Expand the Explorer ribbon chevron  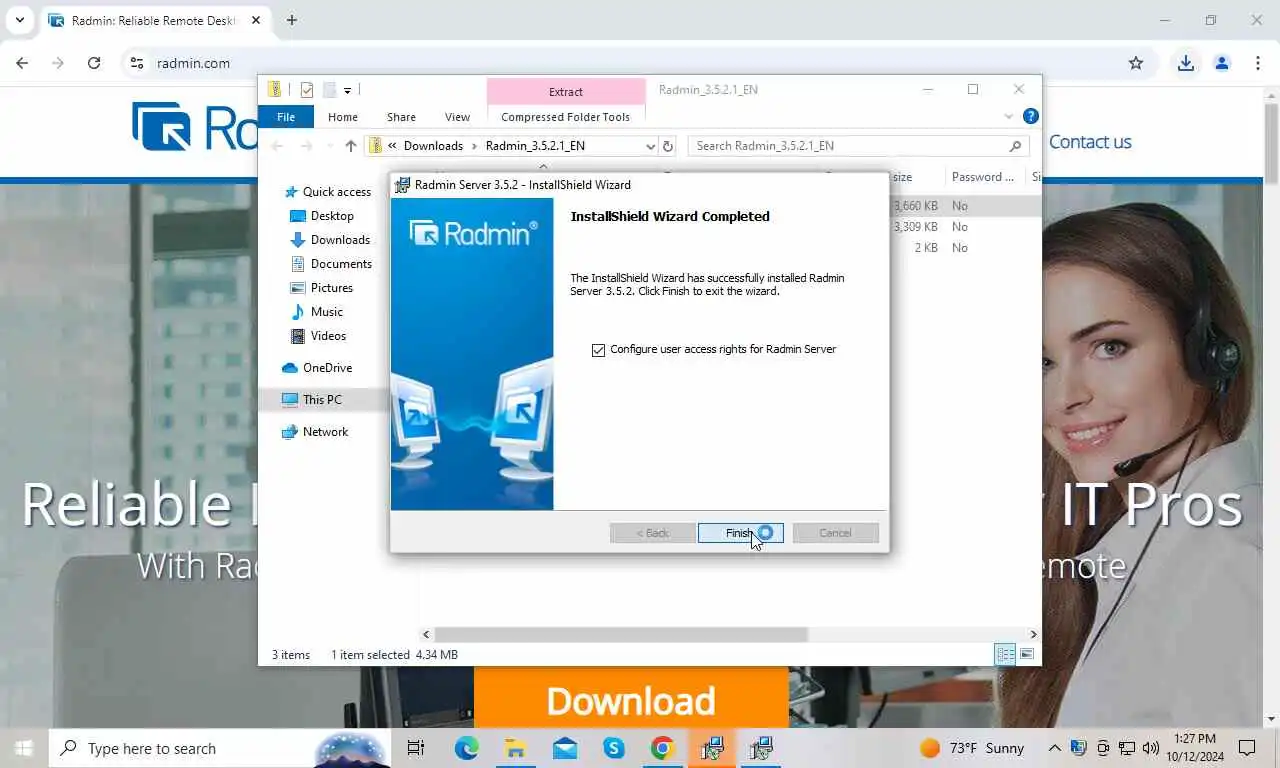tap(1008, 117)
